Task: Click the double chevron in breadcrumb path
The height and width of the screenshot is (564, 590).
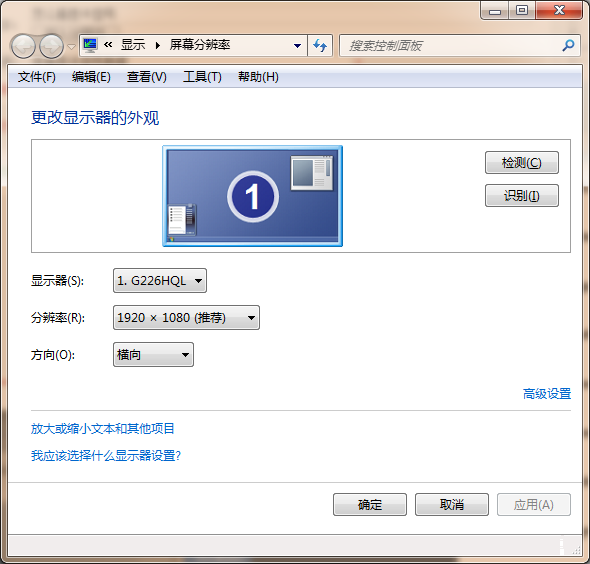Action: [108, 45]
